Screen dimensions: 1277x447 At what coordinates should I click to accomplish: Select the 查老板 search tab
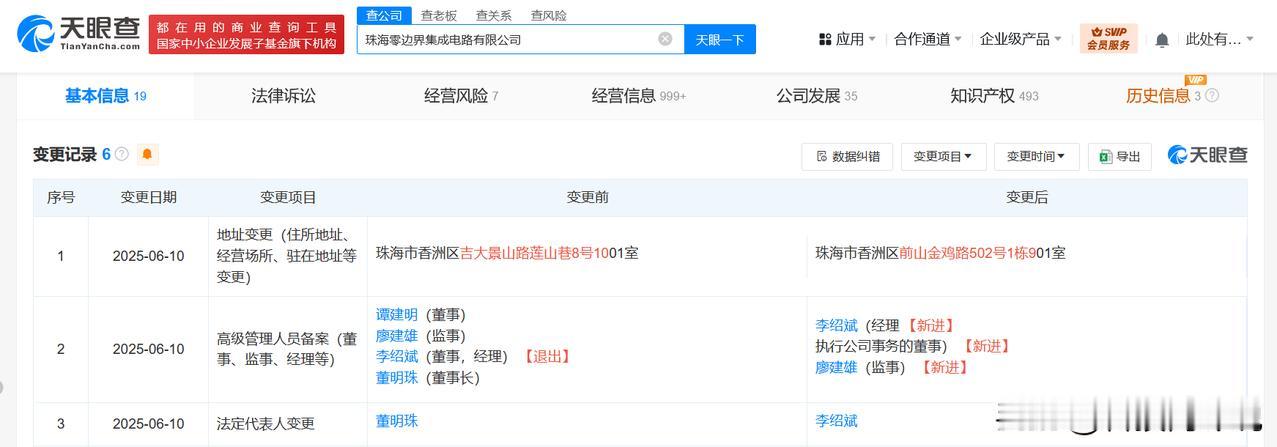439,15
